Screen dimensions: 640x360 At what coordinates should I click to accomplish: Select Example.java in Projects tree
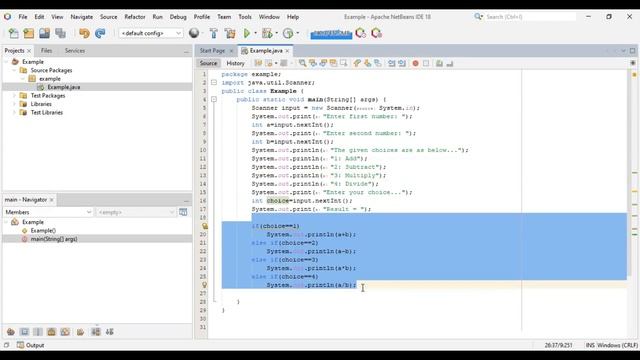coord(63,87)
